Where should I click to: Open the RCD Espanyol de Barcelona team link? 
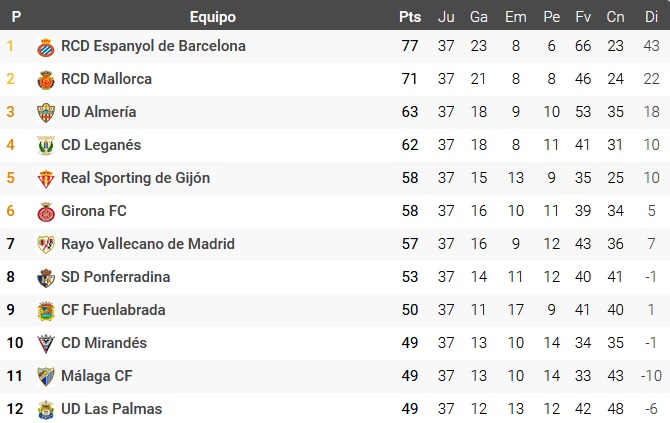coord(153,46)
